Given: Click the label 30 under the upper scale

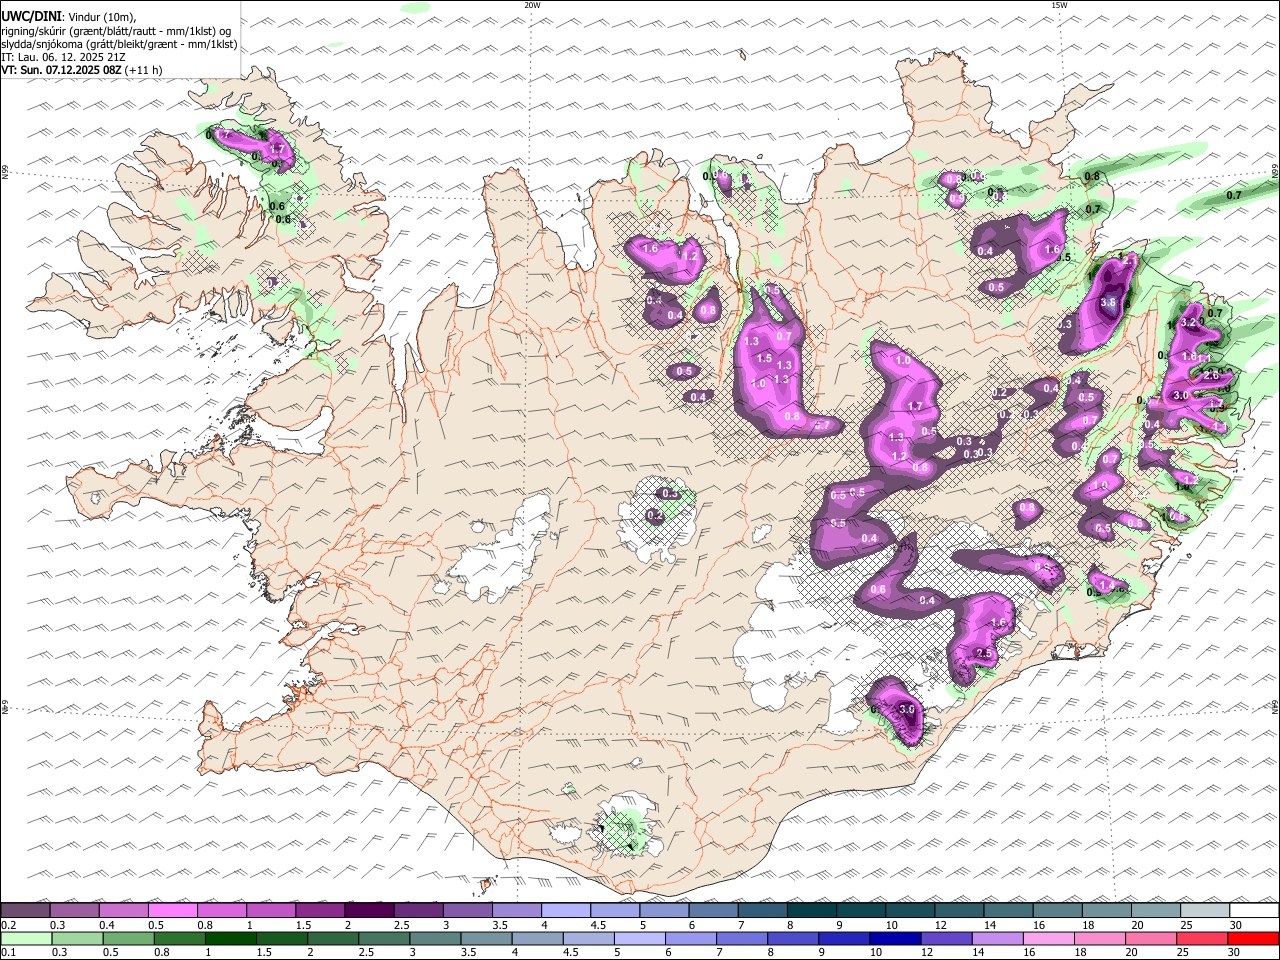Looking at the screenshot, I should click(1237, 925).
